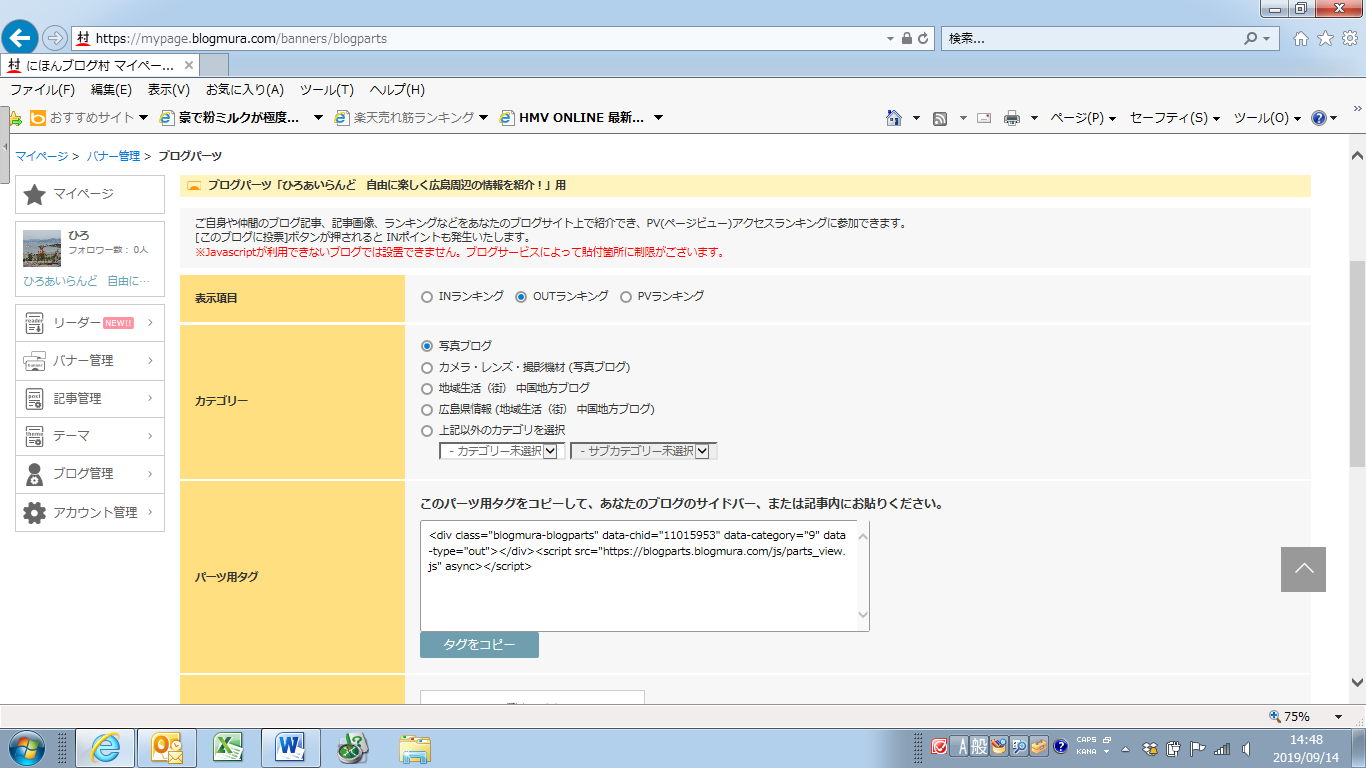Click the バナー管理 breadcrumb link
The image size is (1366, 768).
click(113, 156)
